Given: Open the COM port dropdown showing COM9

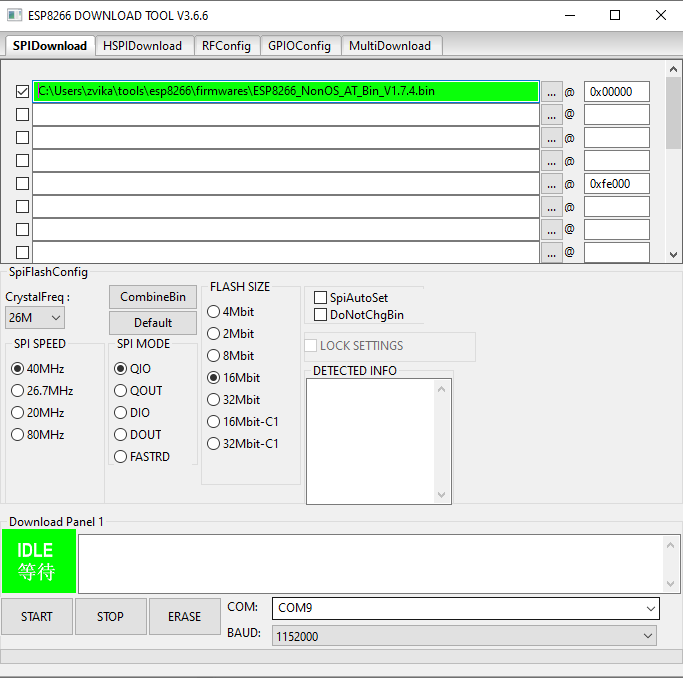Looking at the screenshot, I should [x=465, y=608].
